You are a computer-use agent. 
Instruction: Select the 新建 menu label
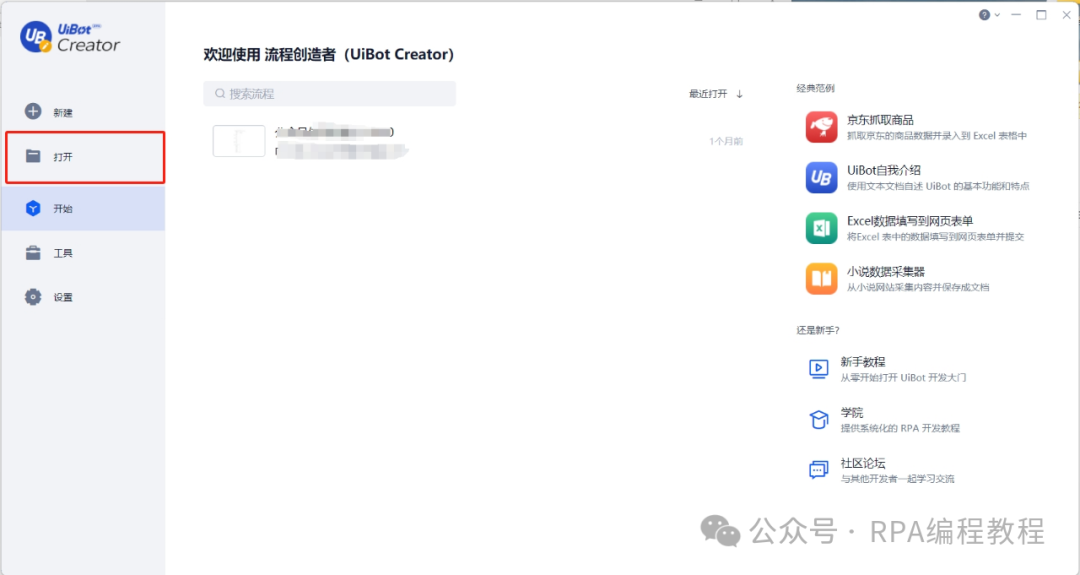63,112
